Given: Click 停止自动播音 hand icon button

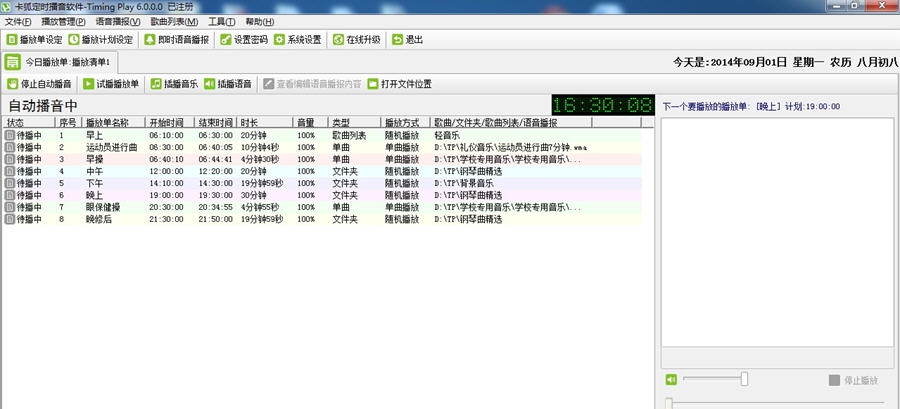Looking at the screenshot, I should [x=40, y=84].
